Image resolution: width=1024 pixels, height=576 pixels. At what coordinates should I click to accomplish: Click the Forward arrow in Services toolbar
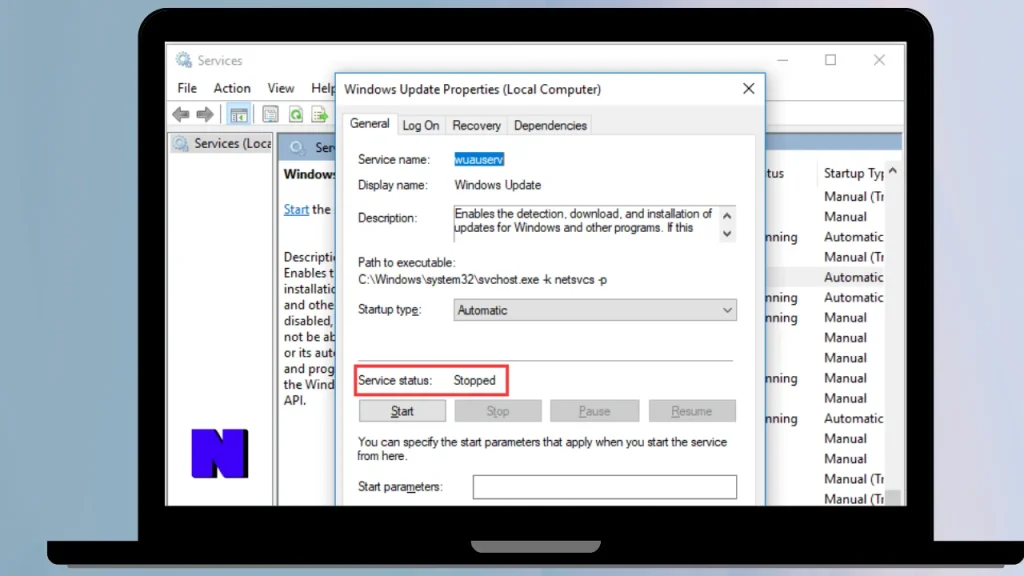tap(205, 114)
